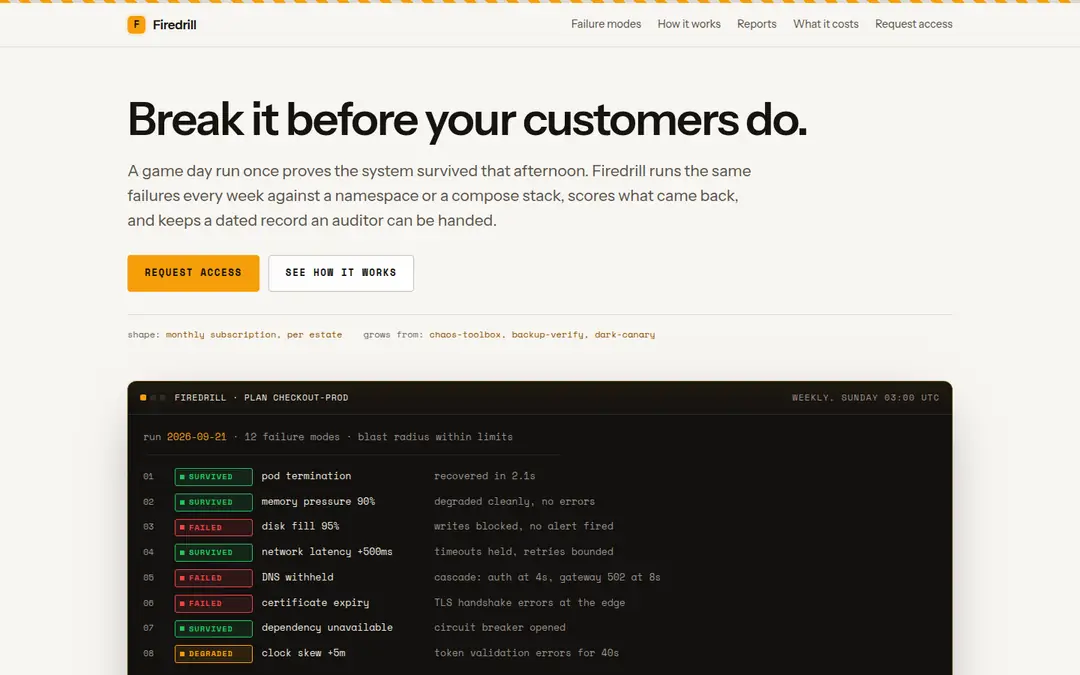1080x675 pixels.
Task: Open the Reports nav item
Action: pyautogui.click(x=756, y=24)
